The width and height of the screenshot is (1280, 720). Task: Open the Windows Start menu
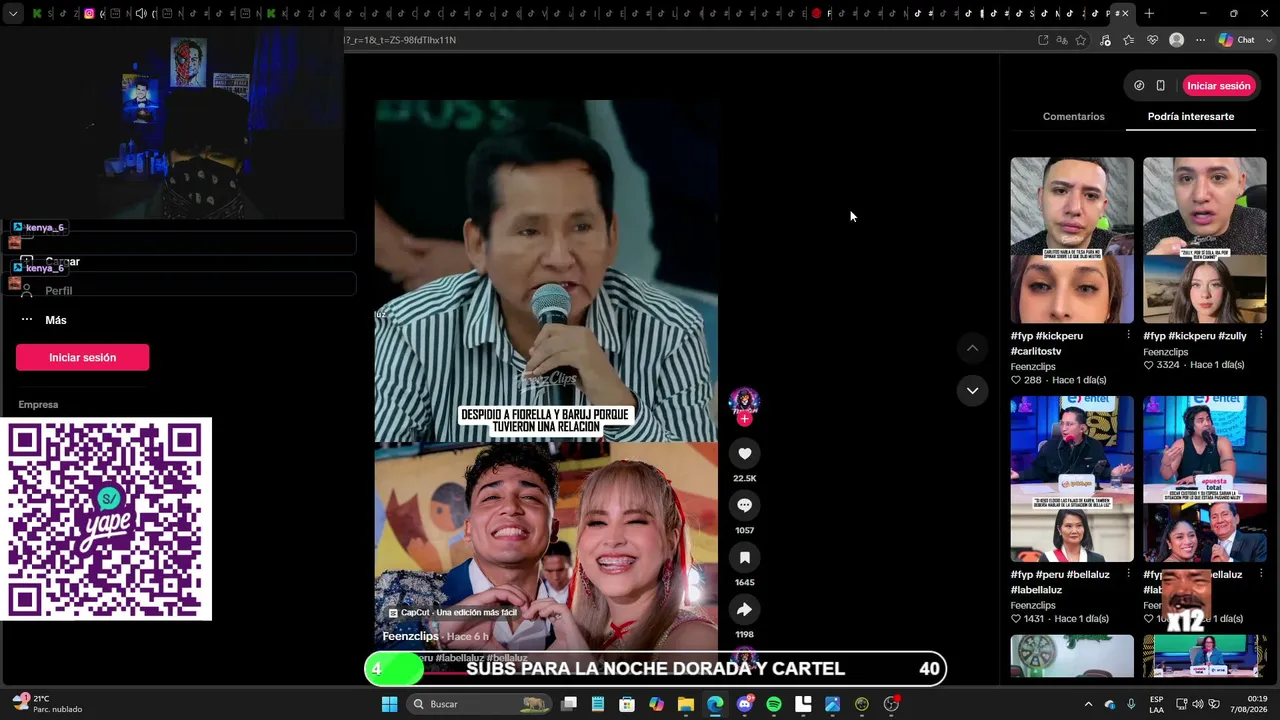click(x=389, y=704)
